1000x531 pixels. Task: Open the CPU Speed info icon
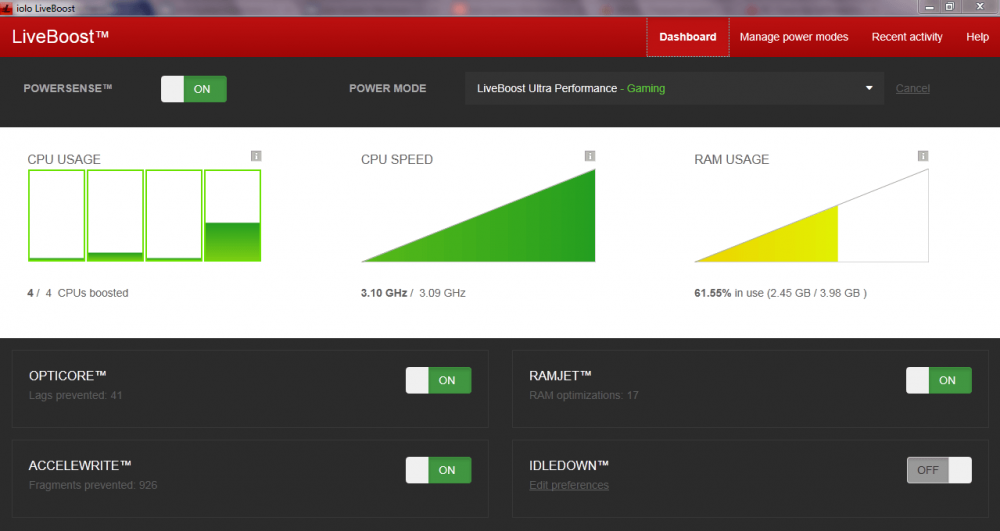coord(590,156)
